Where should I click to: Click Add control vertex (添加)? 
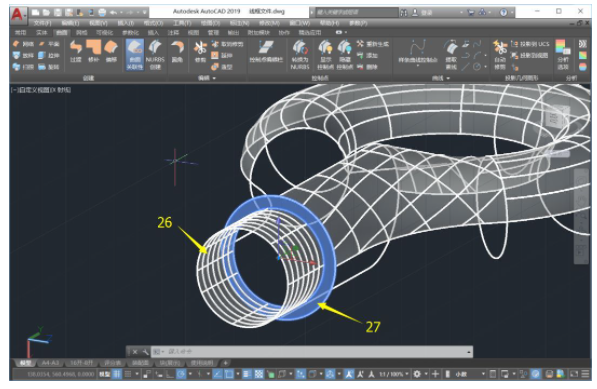pos(367,56)
